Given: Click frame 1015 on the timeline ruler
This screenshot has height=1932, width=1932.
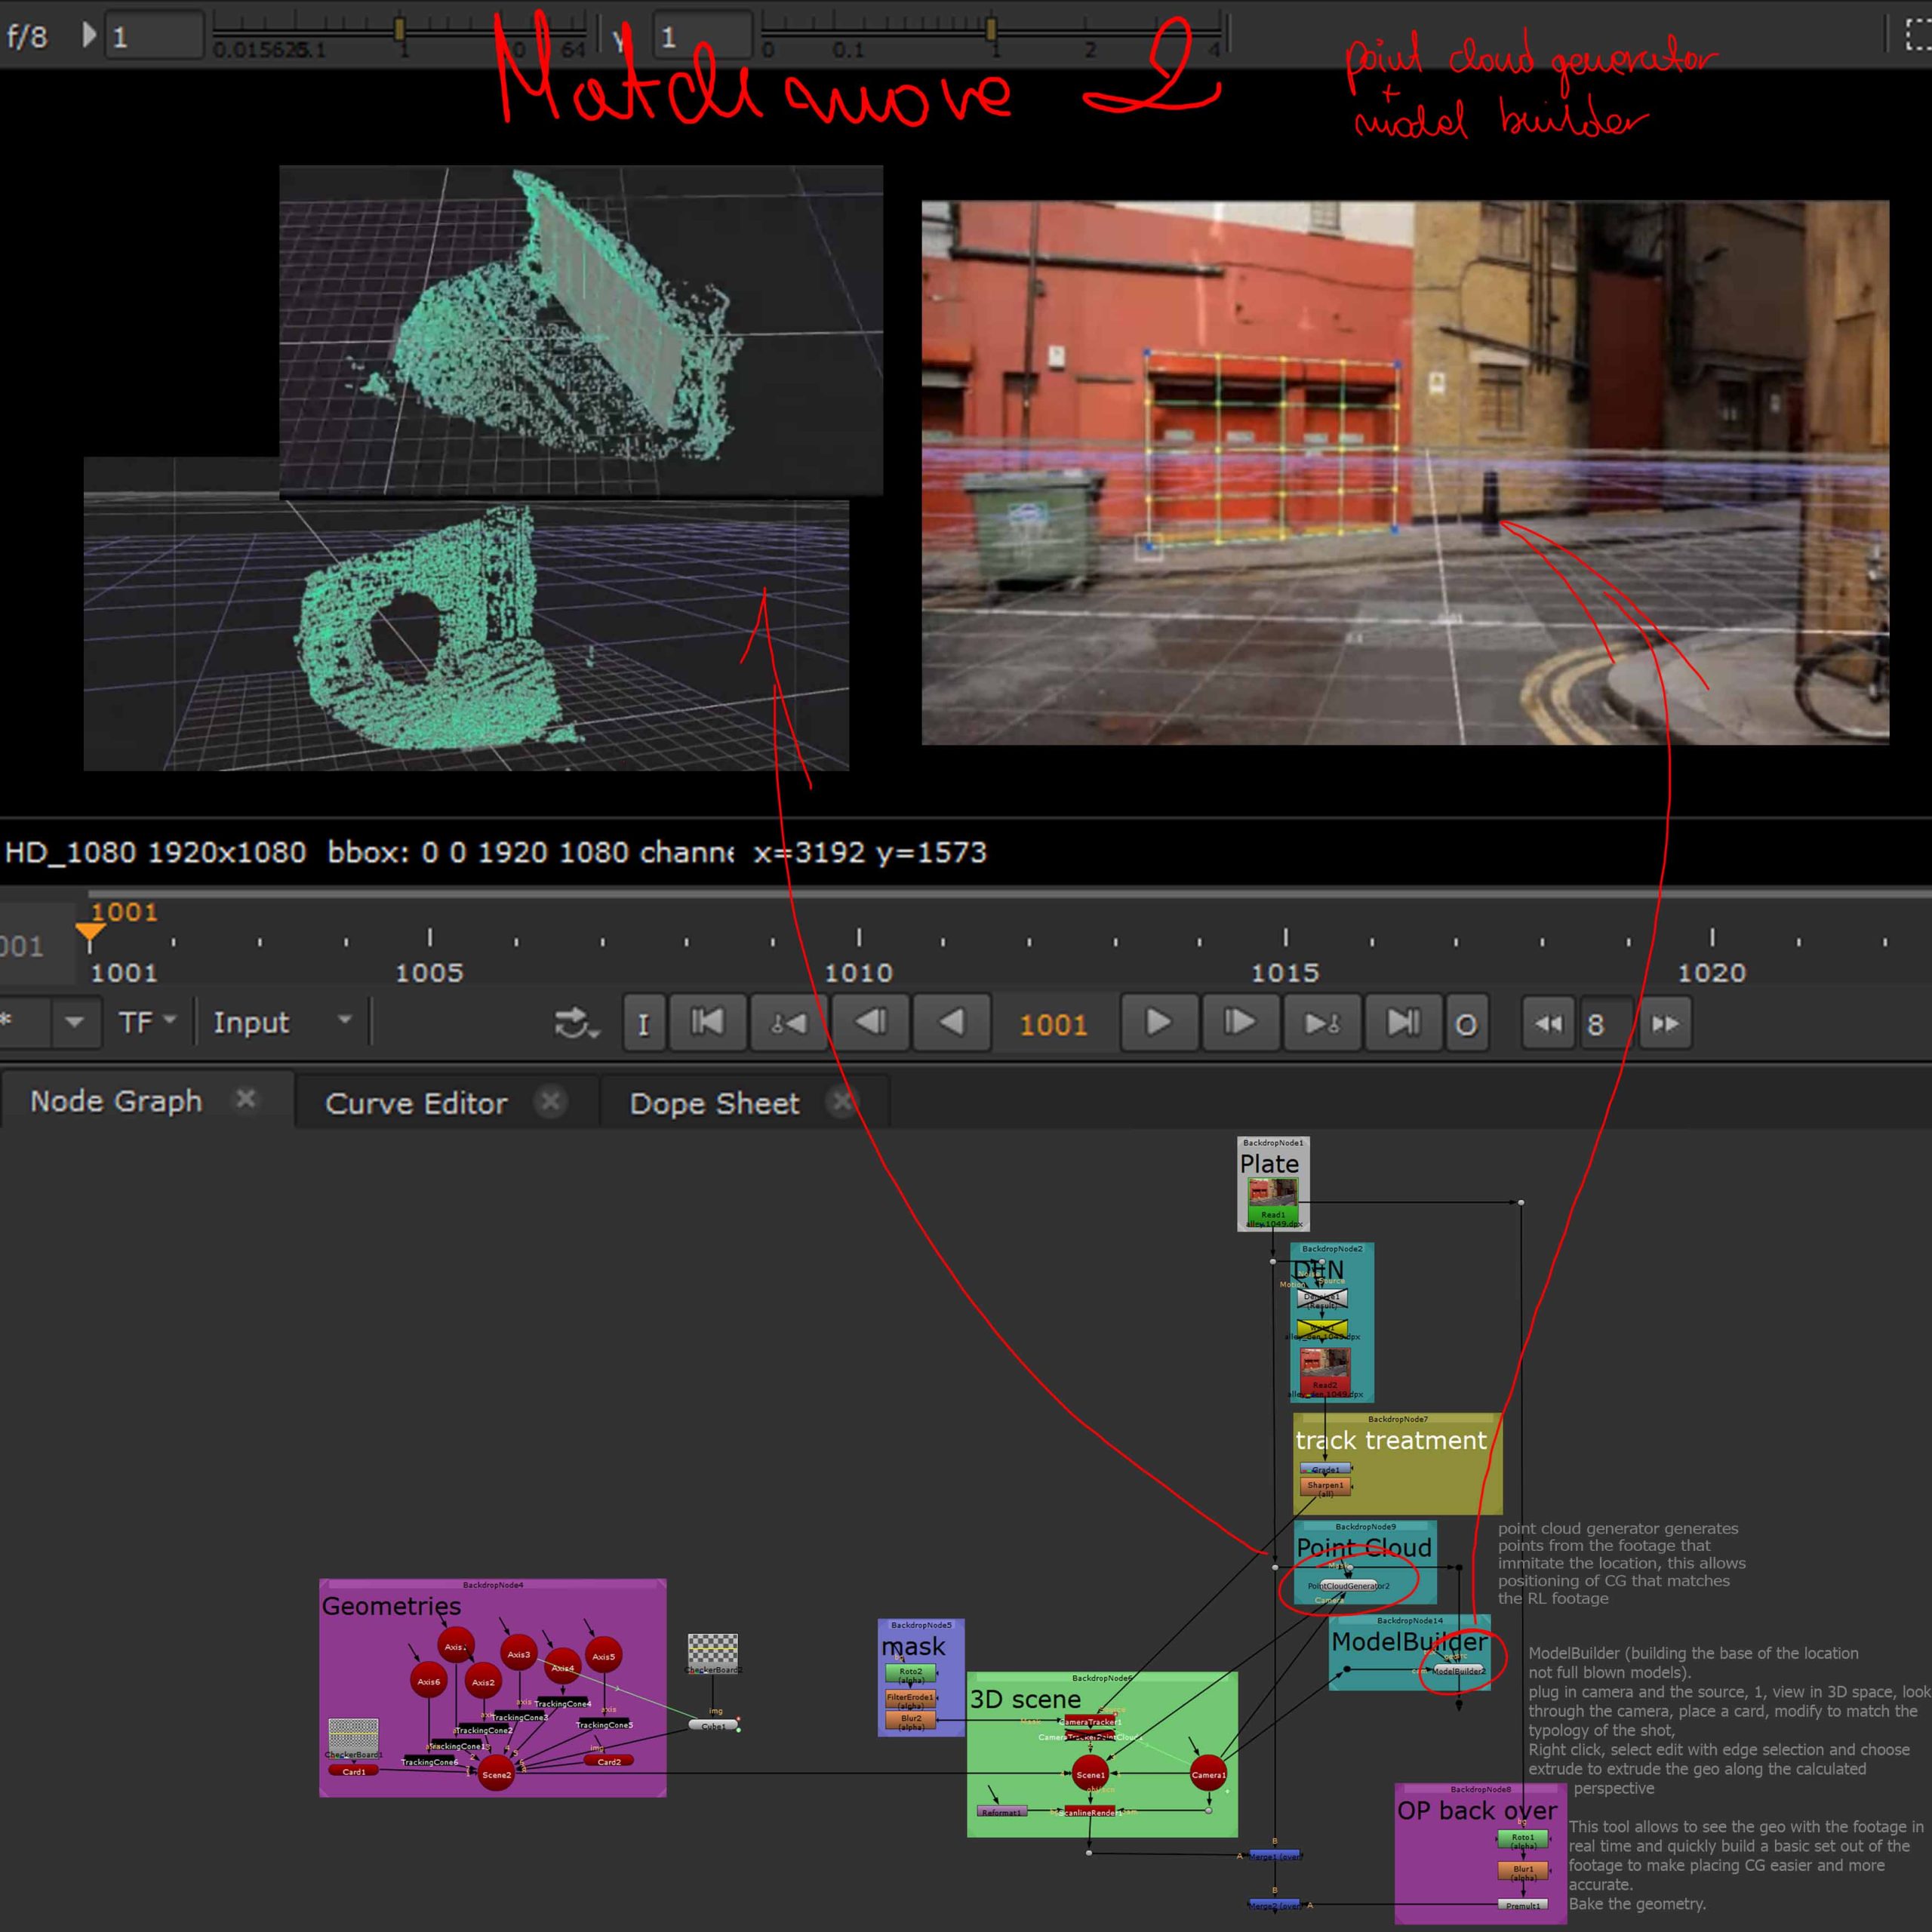Looking at the screenshot, I should click(x=1285, y=971).
